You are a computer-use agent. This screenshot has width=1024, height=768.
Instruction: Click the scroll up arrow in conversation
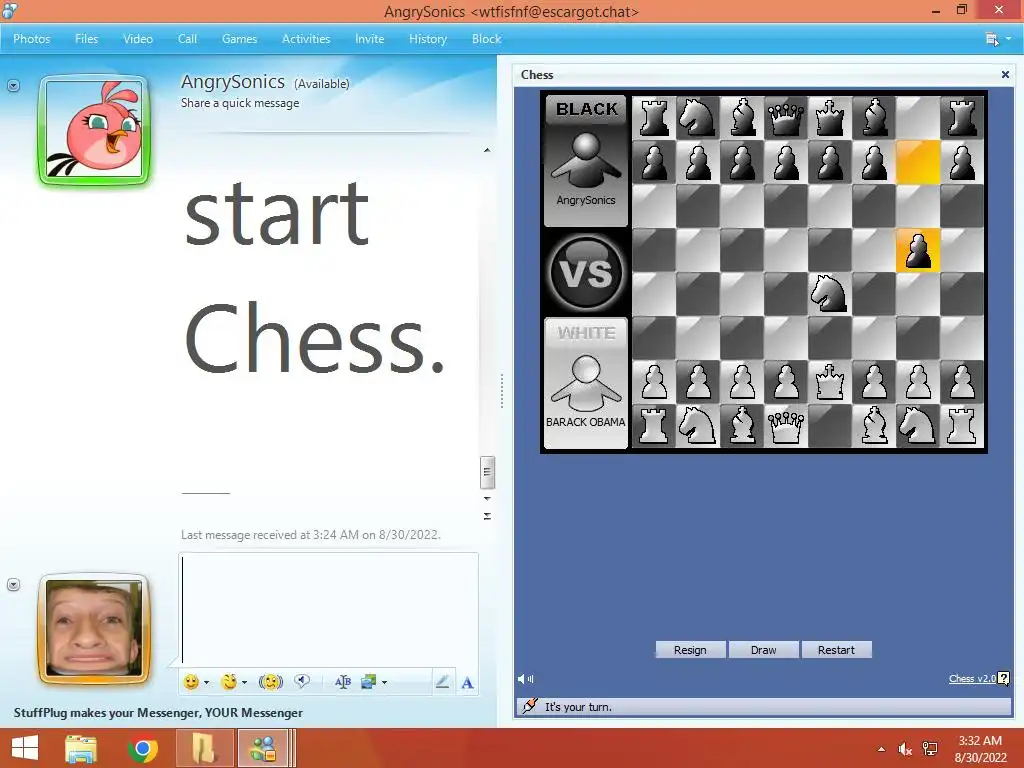coord(487,150)
